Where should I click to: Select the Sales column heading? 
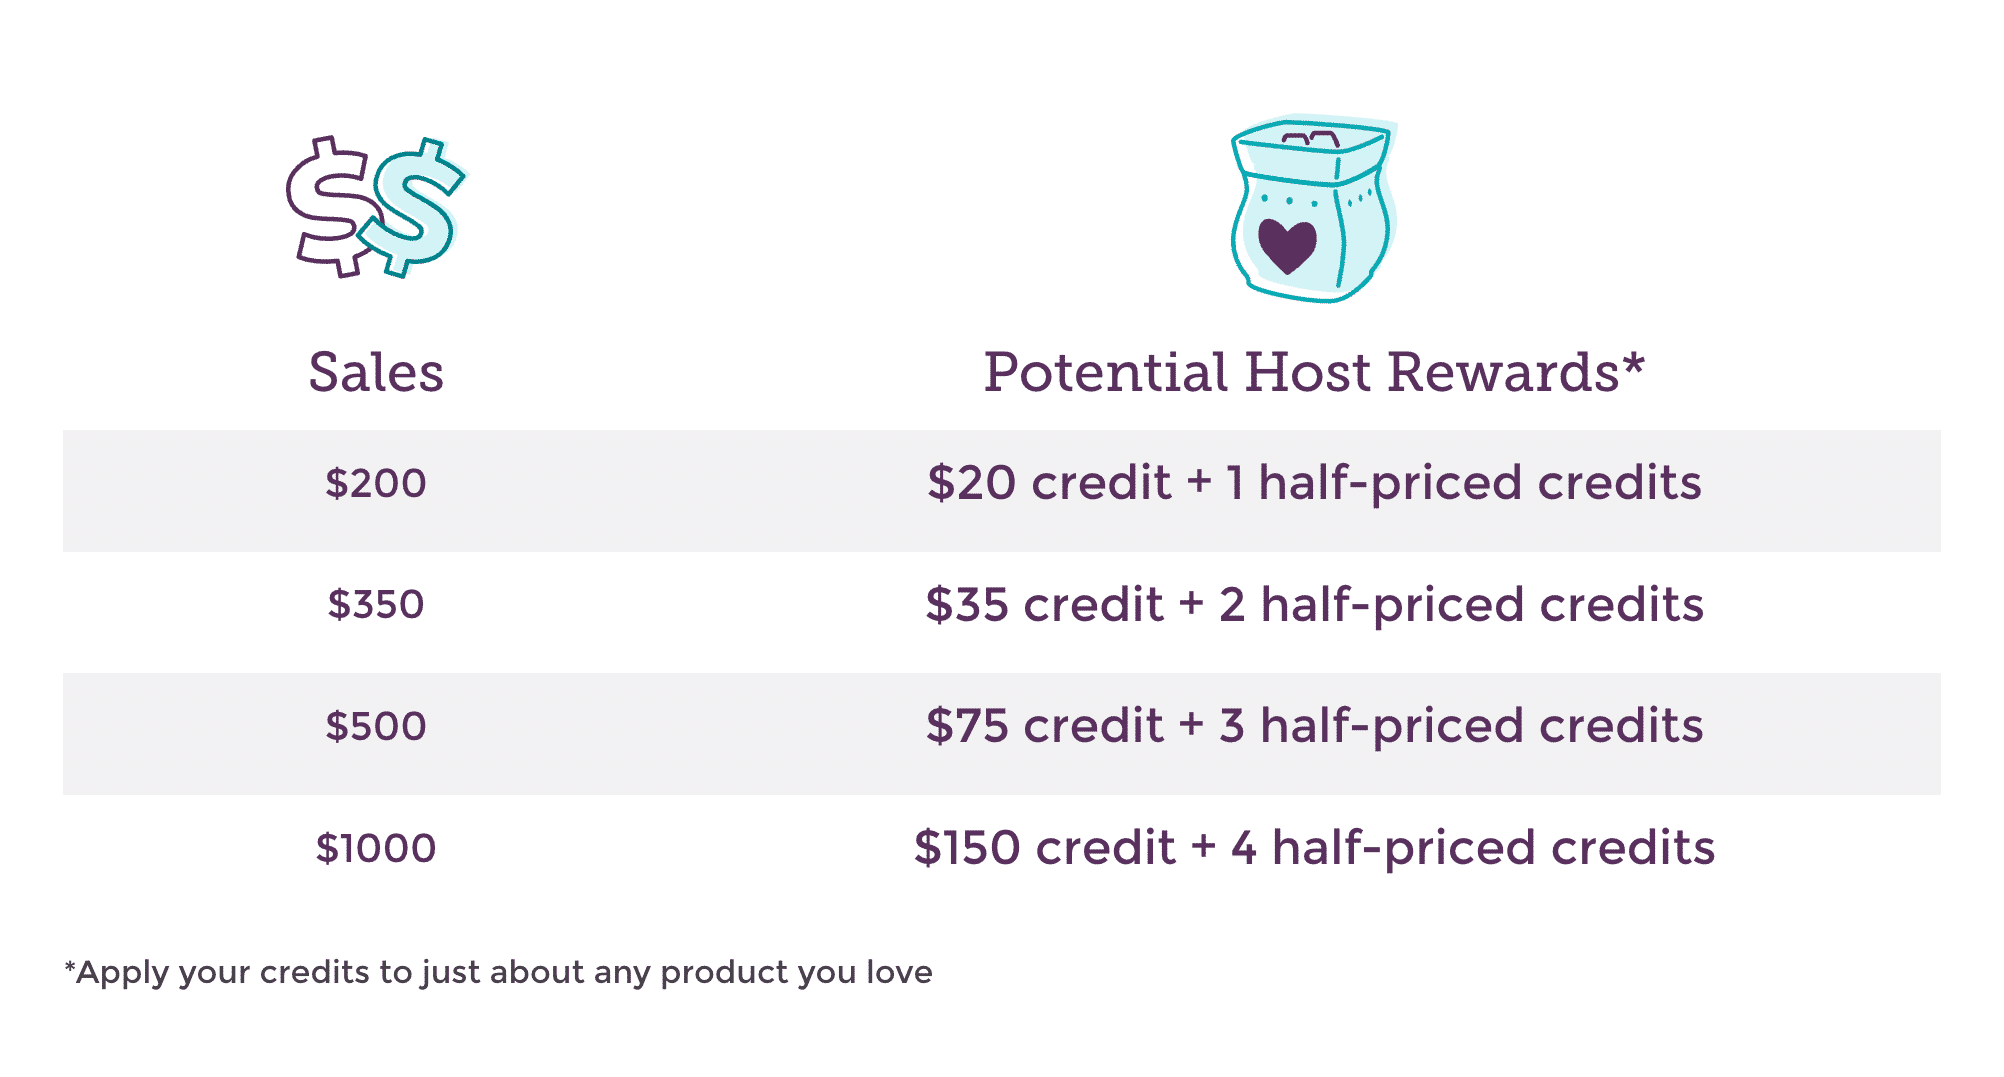pyautogui.click(x=376, y=372)
